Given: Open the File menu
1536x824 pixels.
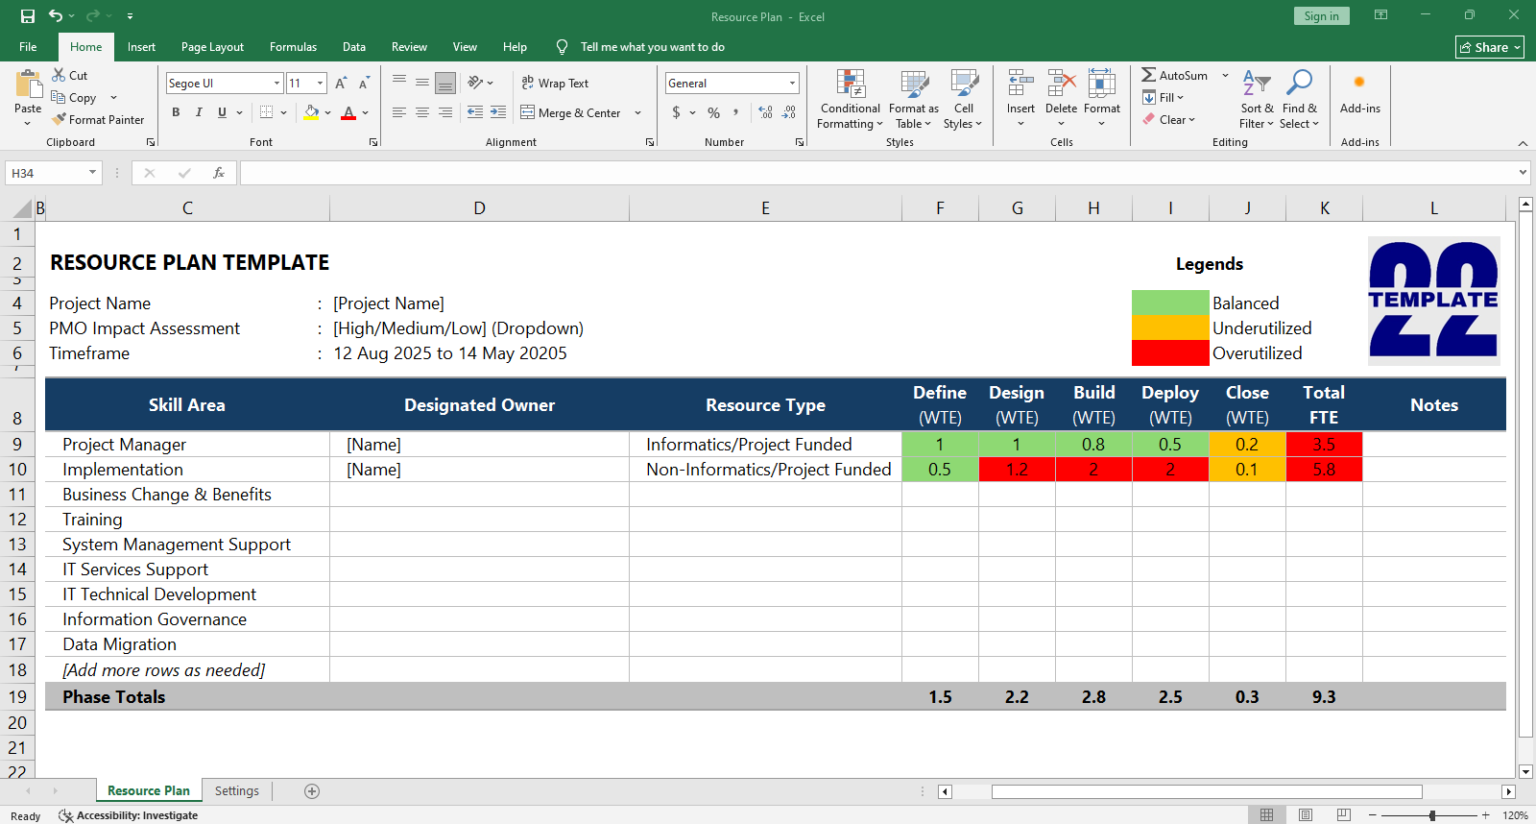Looking at the screenshot, I should point(28,47).
